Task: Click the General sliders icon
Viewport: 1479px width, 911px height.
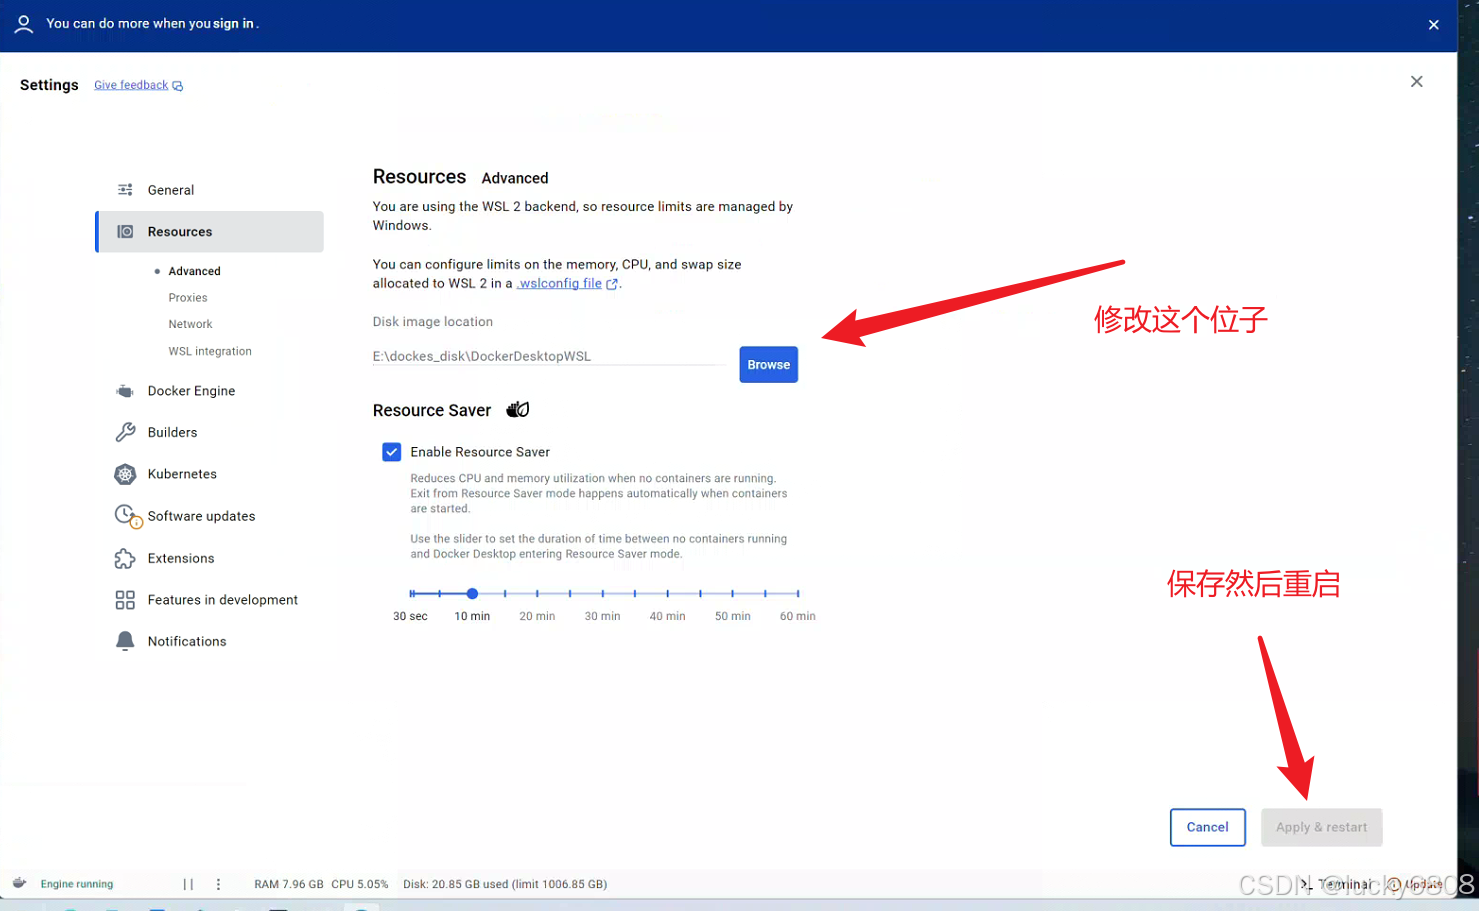Action: (125, 190)
